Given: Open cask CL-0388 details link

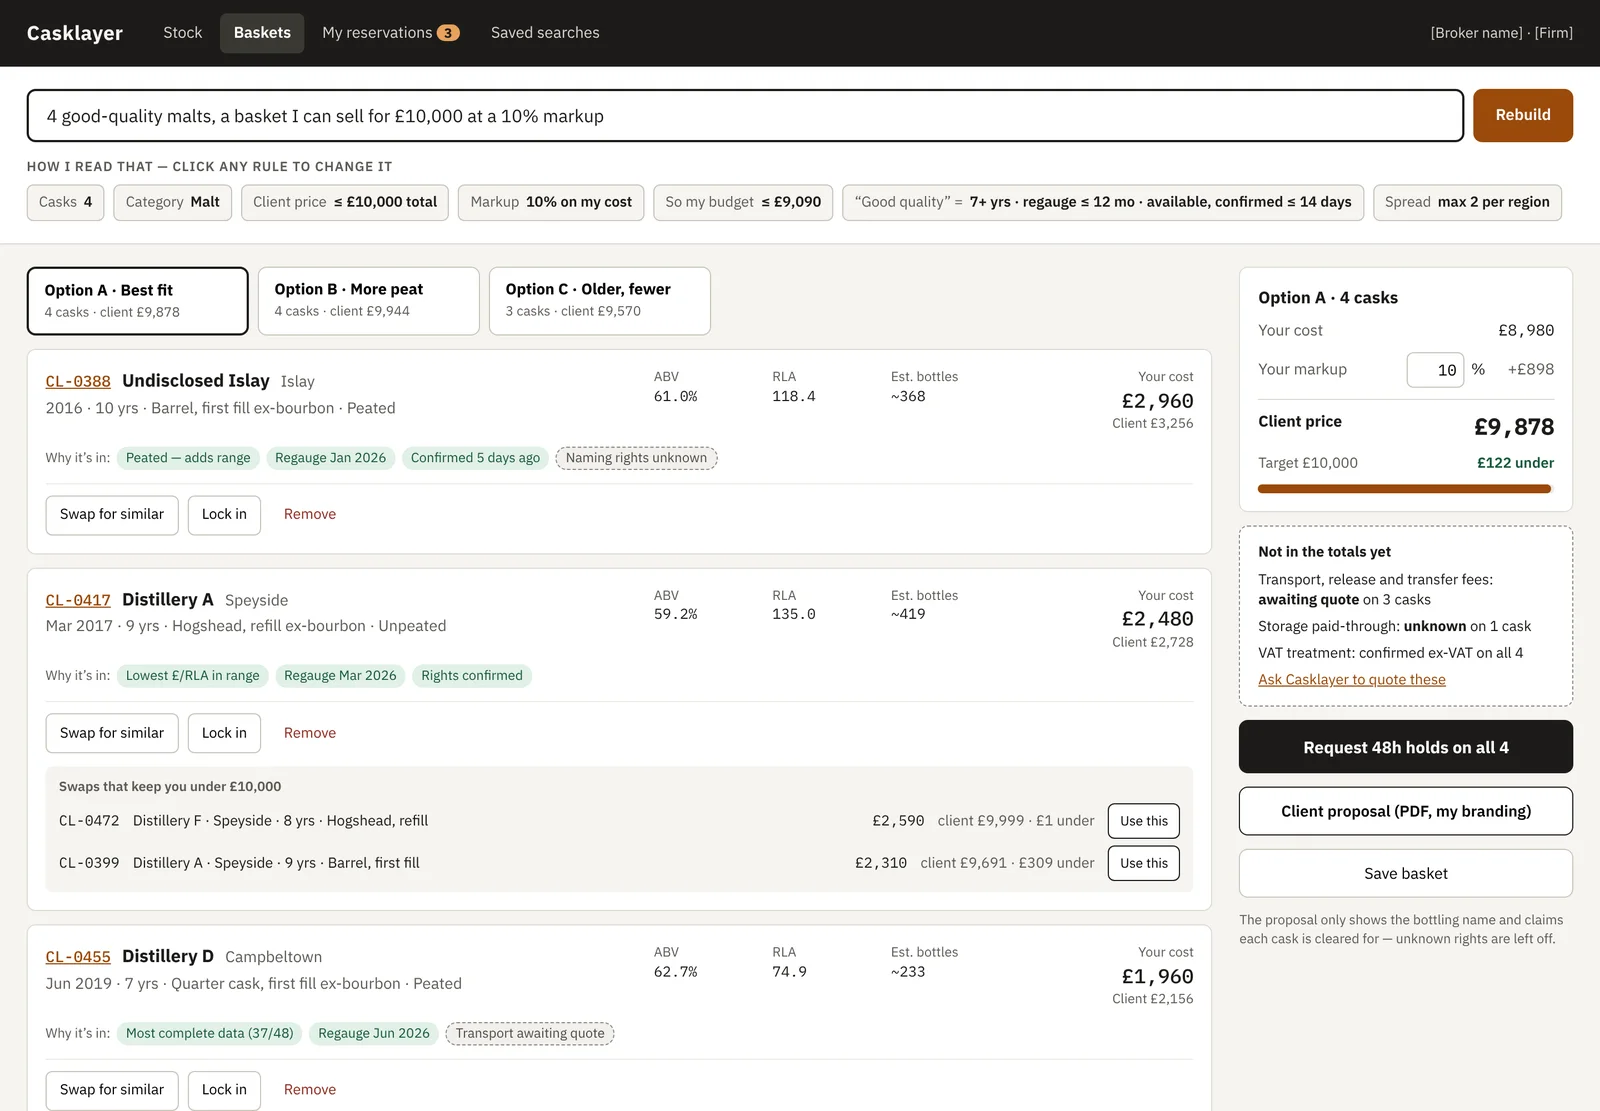Looking at the screenshot, I should point(78,381).
